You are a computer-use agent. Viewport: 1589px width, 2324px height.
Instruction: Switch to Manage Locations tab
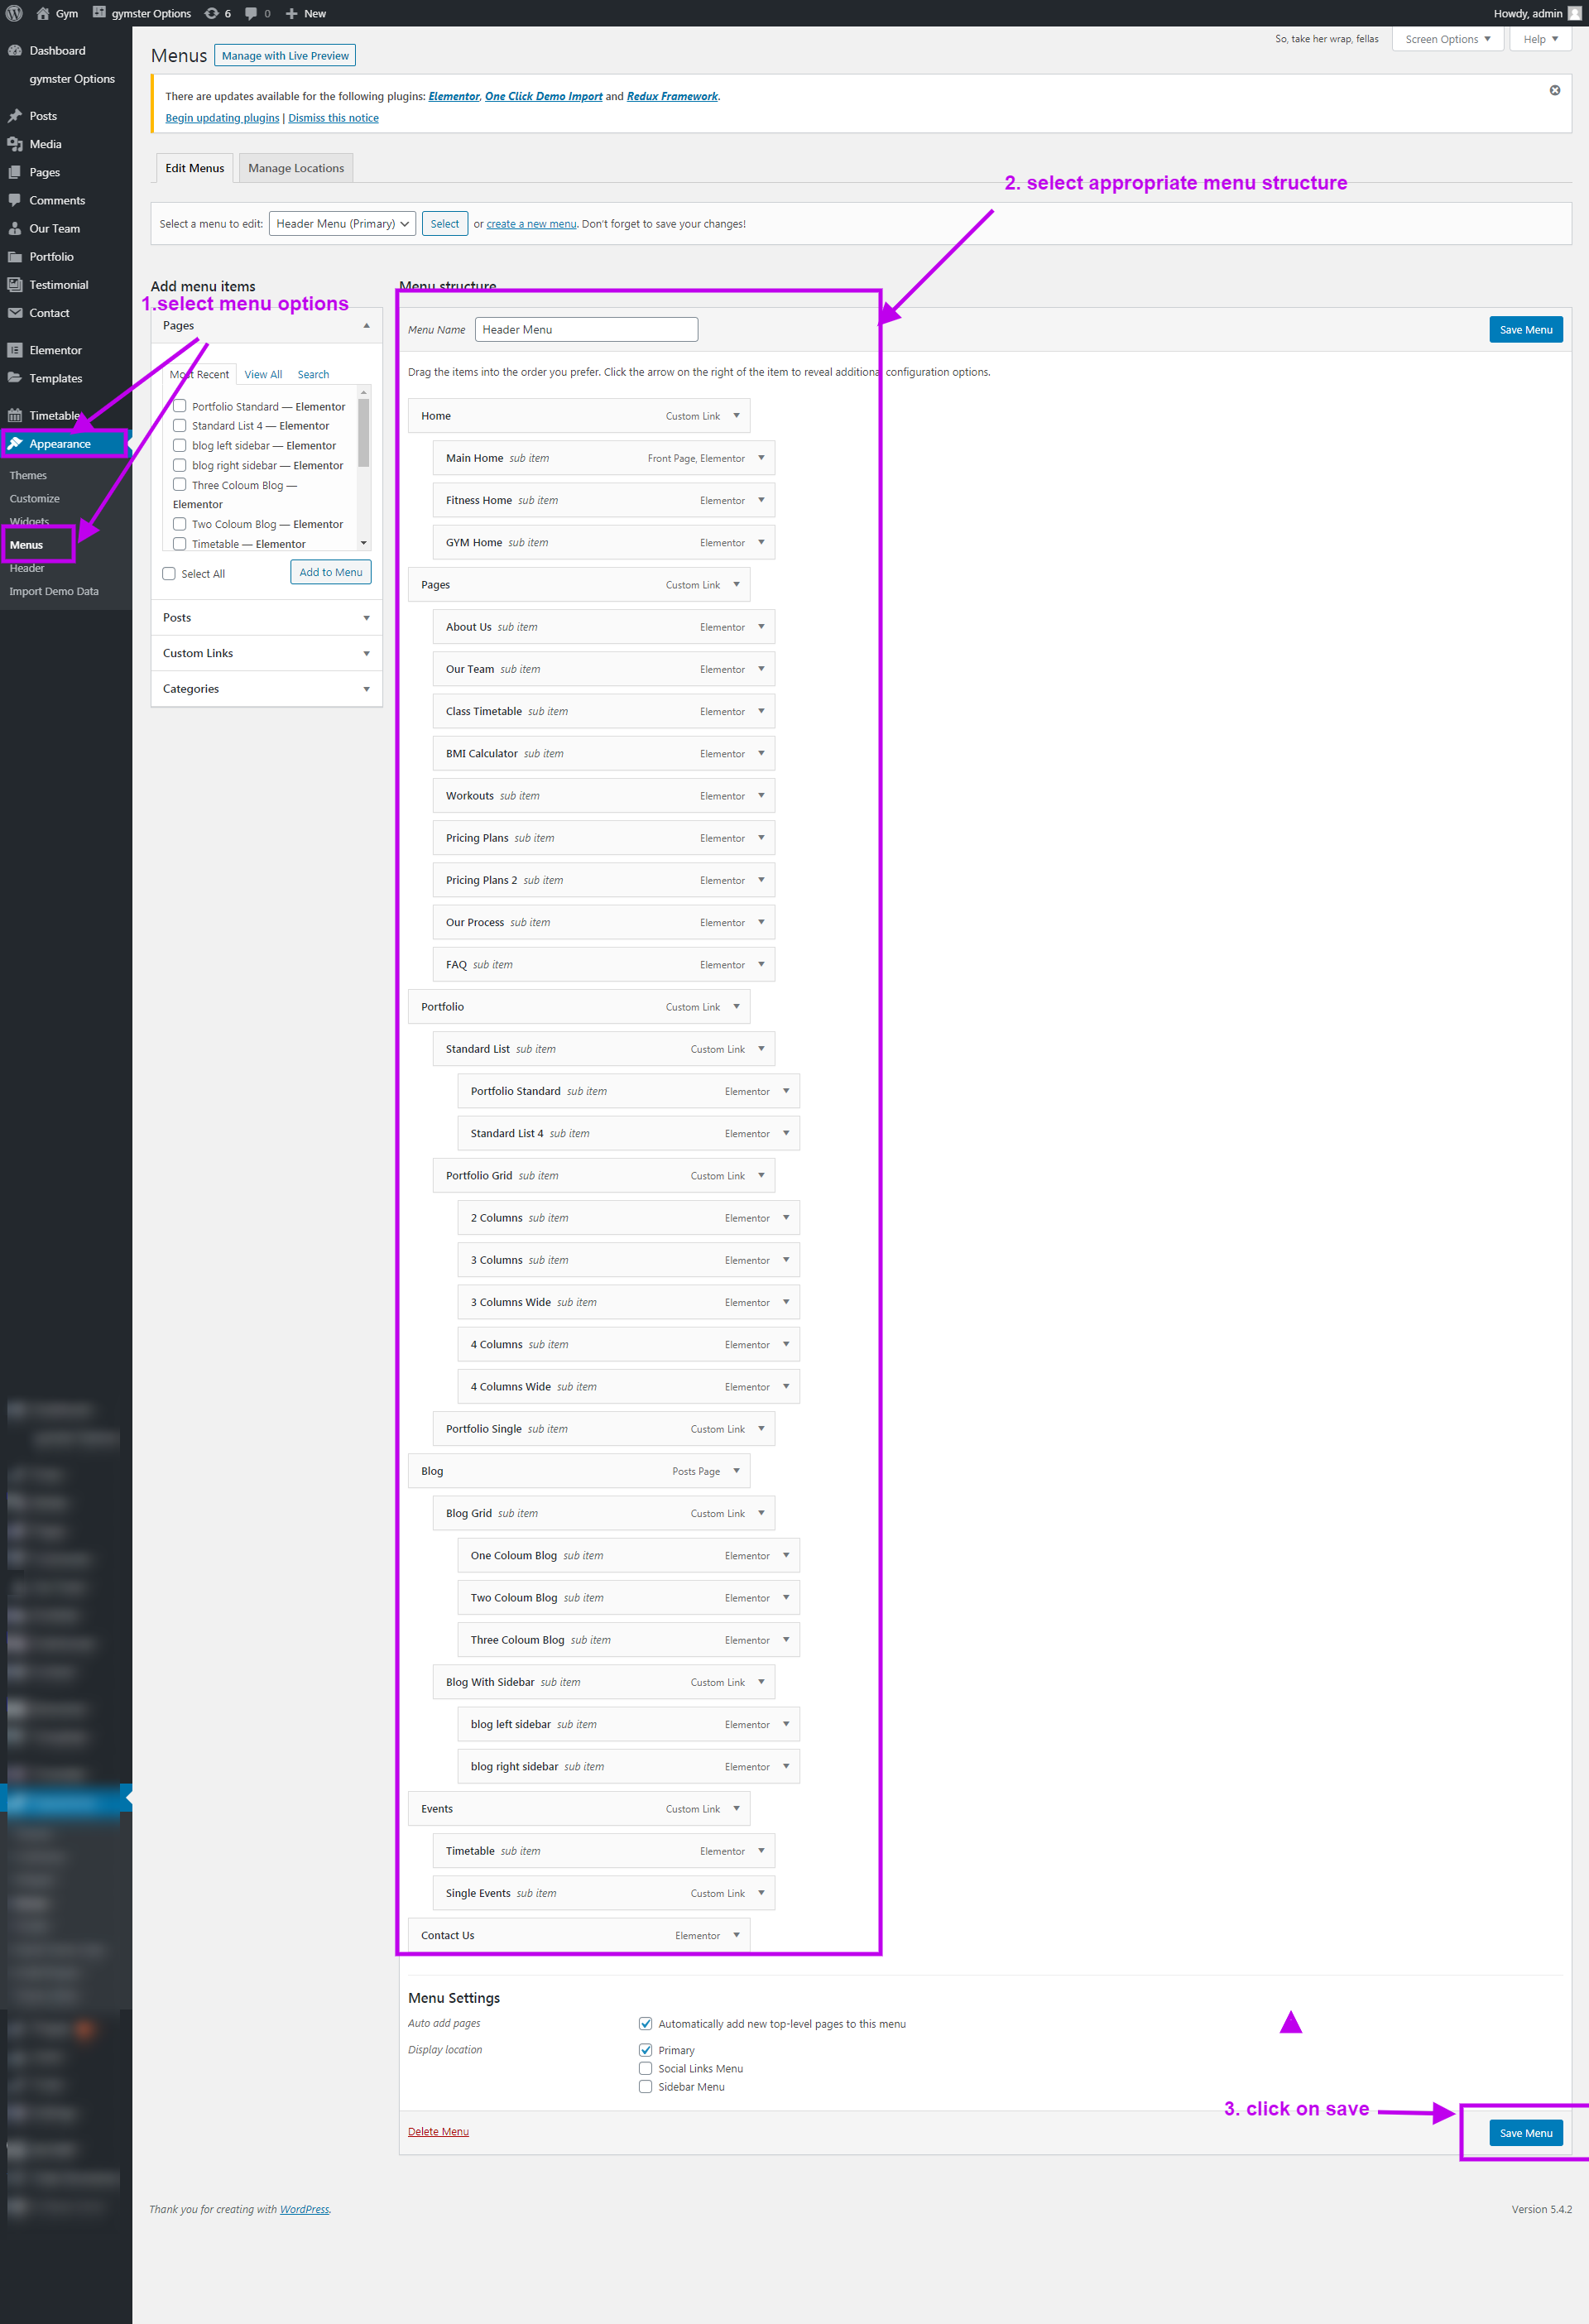click(x=296, y=168)
